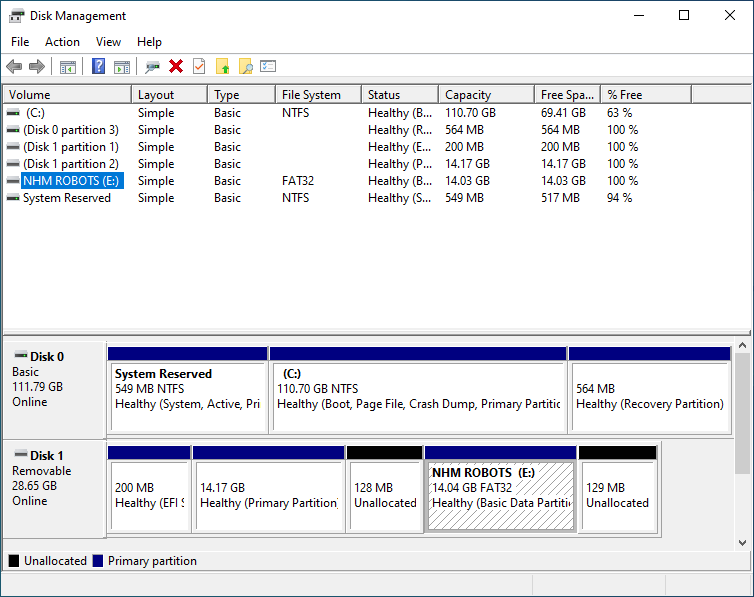Click the 69.41 GB free space cell
Screen dimensions: 754x597
(x=563, y=112)
